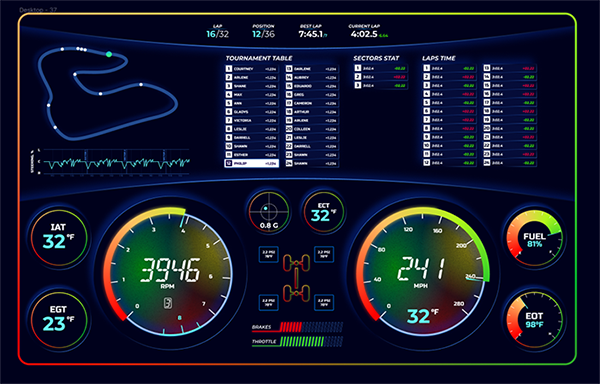This screenshot has height=384, width=600.
Task: Select lap 20 row in Laps Time
Action: tap(510, 128)
